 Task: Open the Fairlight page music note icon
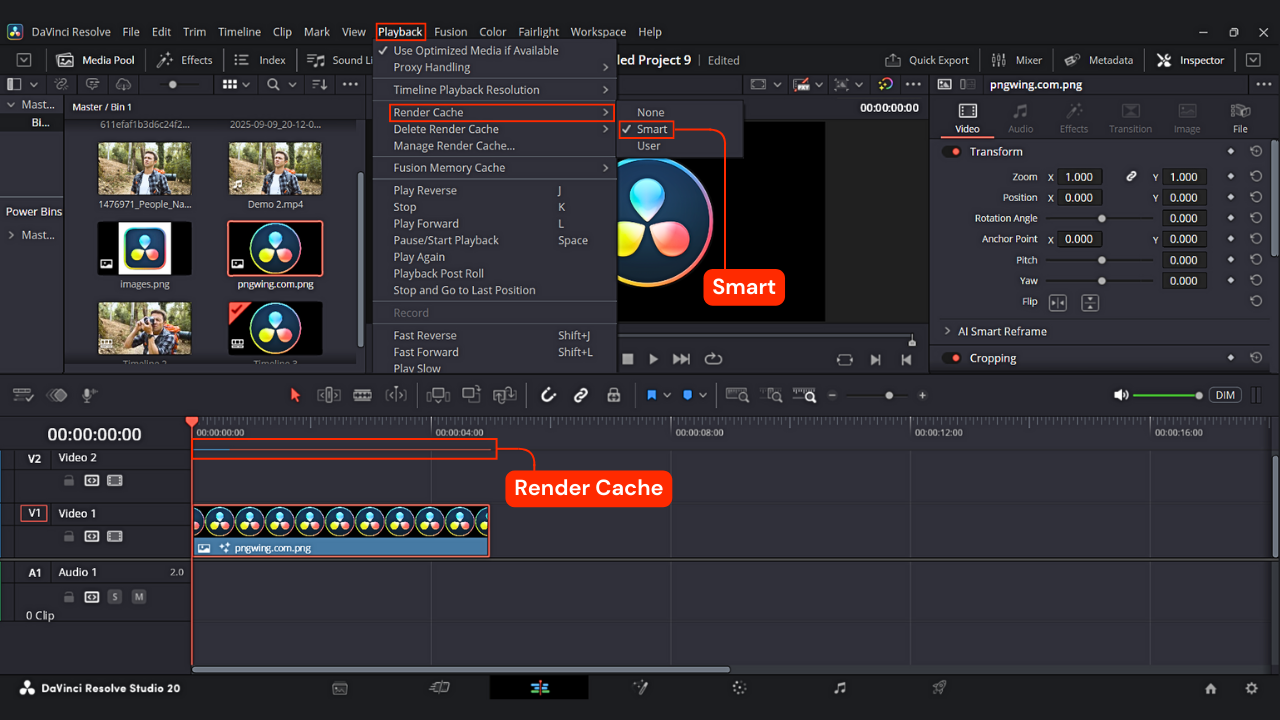pos(840,688)
